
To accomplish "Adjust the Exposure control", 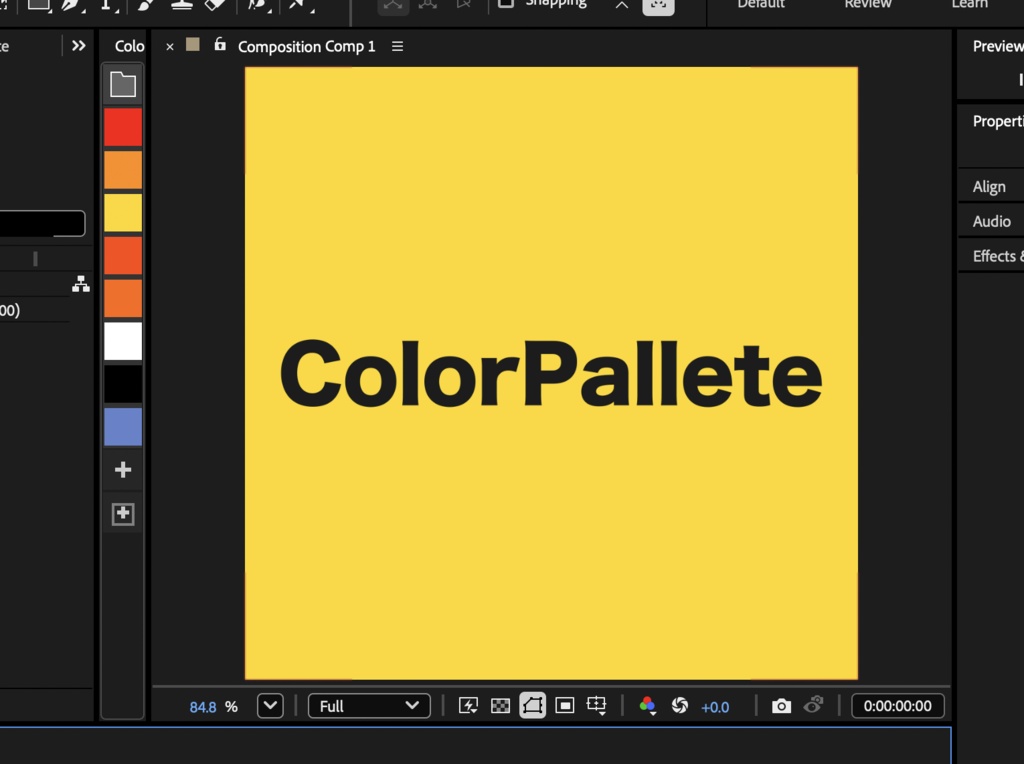I will tap(716, 707).
